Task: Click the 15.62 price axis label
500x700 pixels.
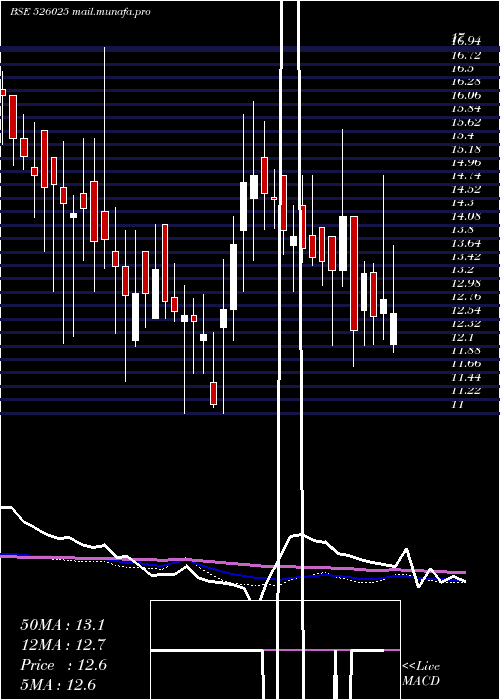Action: click(466, 122)
